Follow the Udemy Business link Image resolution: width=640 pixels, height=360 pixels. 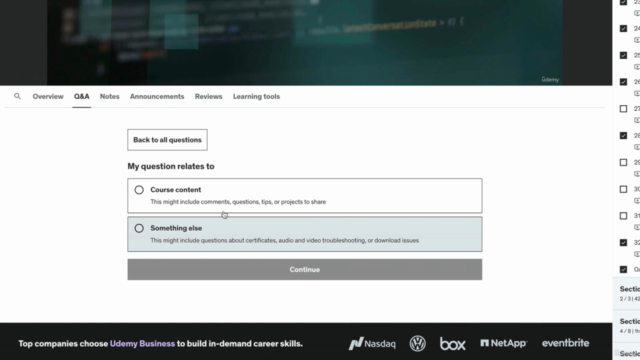click(x=142, y=344)
